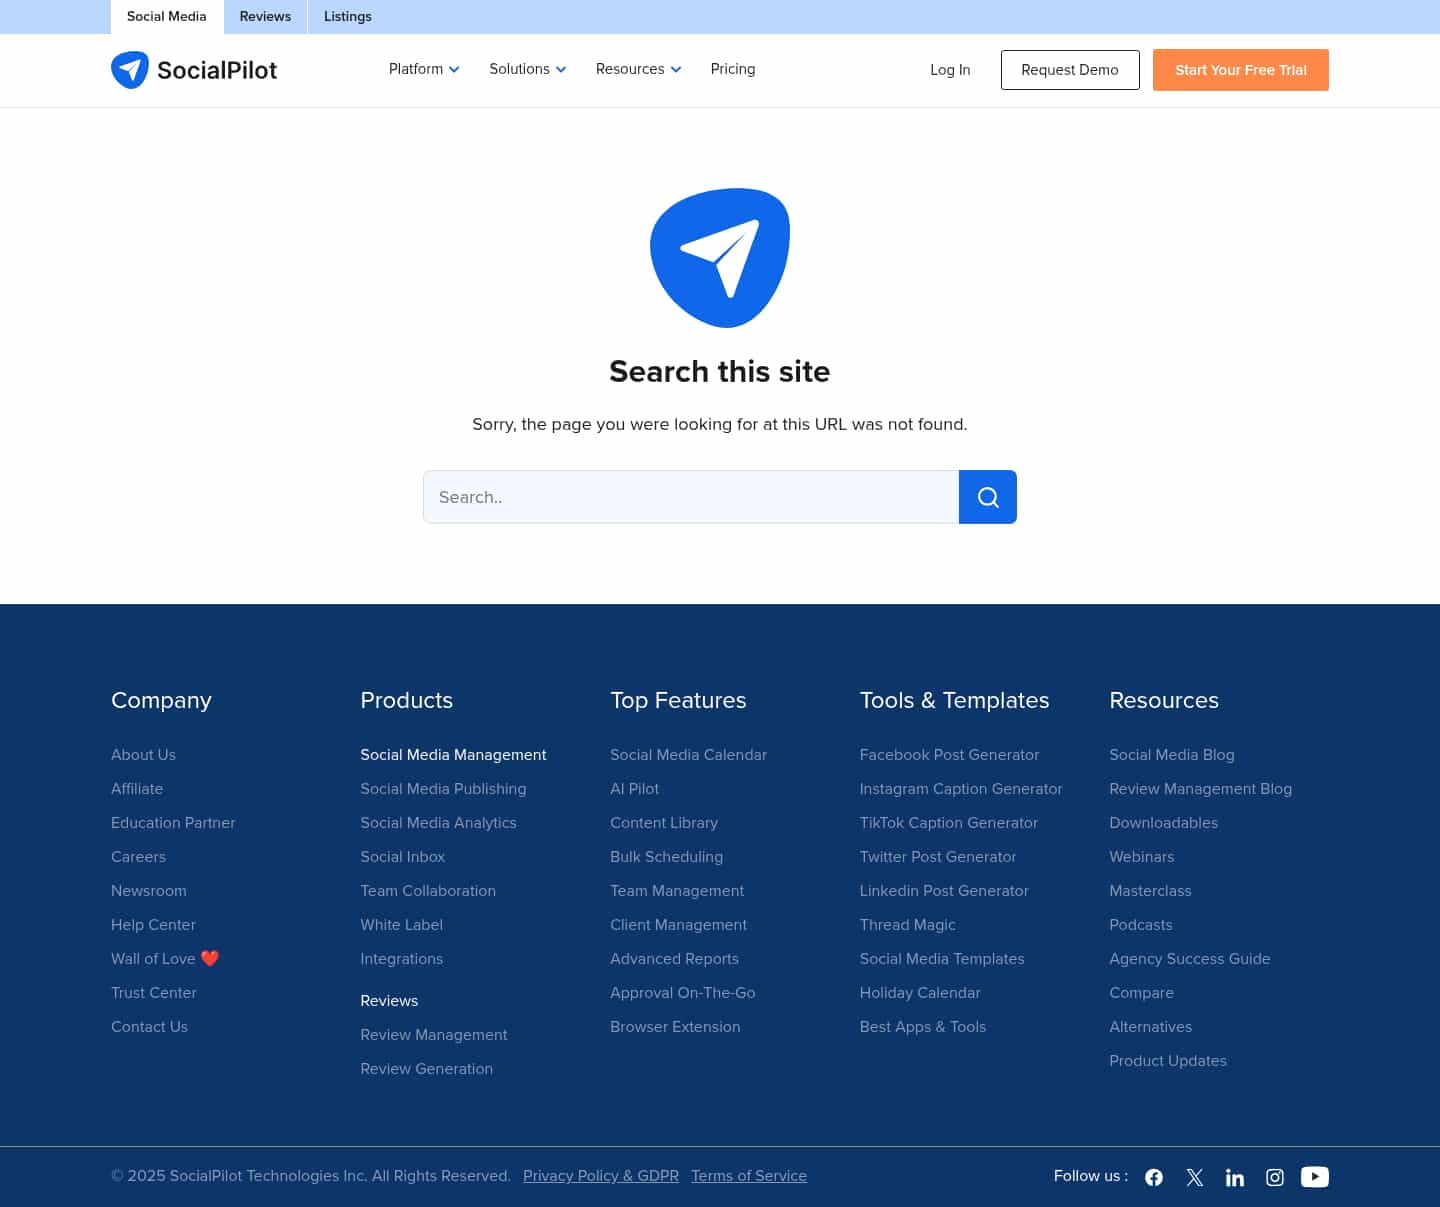The image size is (1440, 1207).
Task: Click the Request Demo button
Action: coord(1070,70)
